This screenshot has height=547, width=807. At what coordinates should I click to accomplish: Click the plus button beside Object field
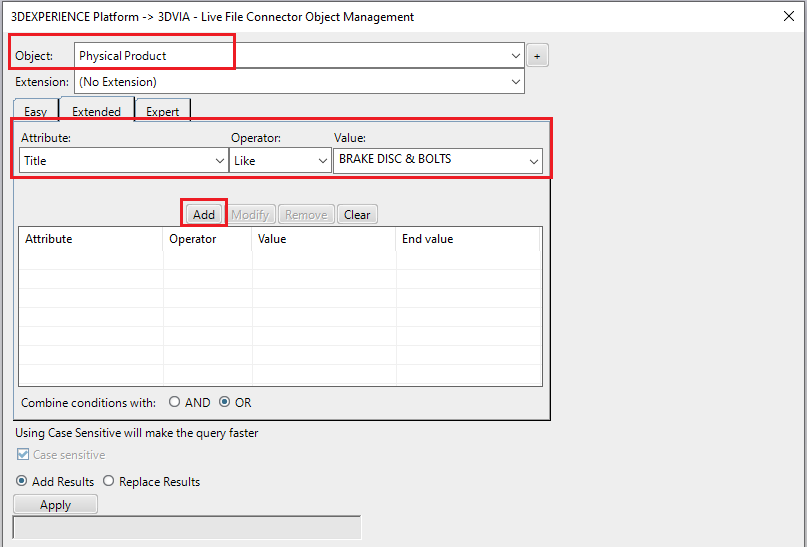click(537, 56)
